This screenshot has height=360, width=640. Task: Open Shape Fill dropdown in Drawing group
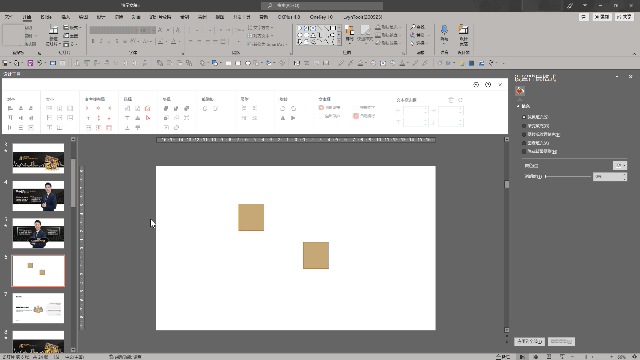tap(388, 27)
